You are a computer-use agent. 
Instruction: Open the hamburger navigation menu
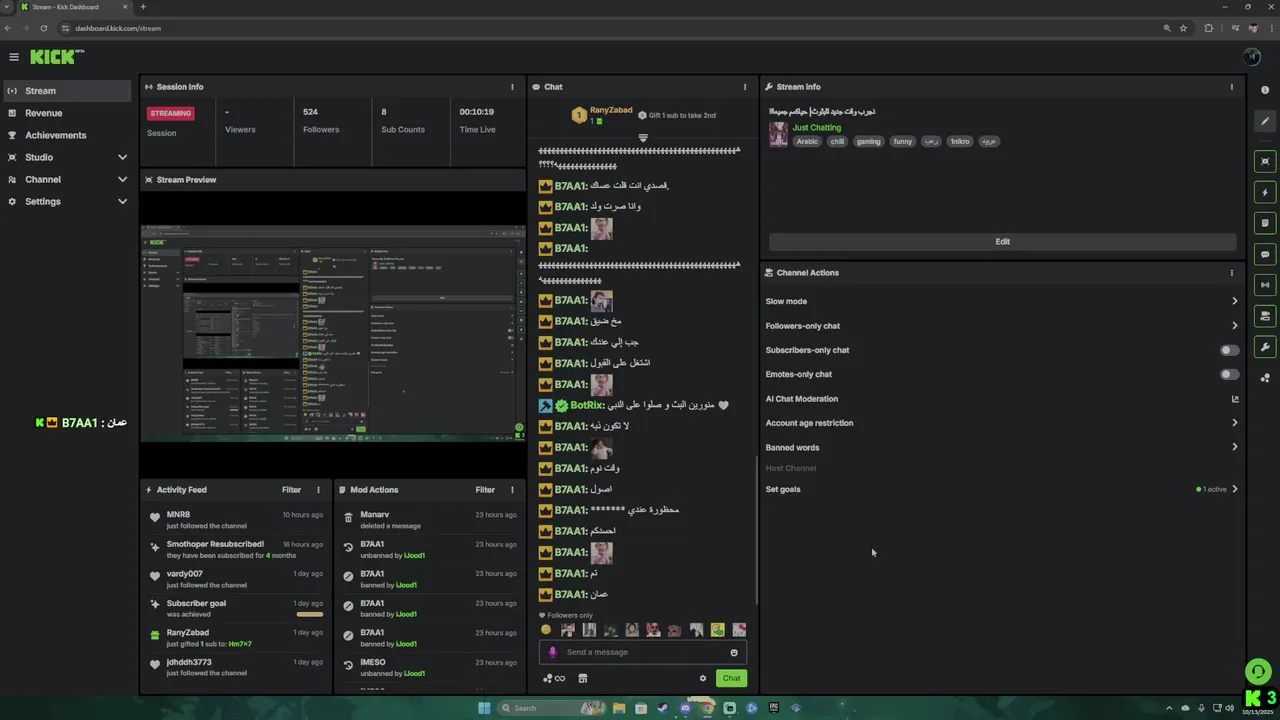click(14, 57)
